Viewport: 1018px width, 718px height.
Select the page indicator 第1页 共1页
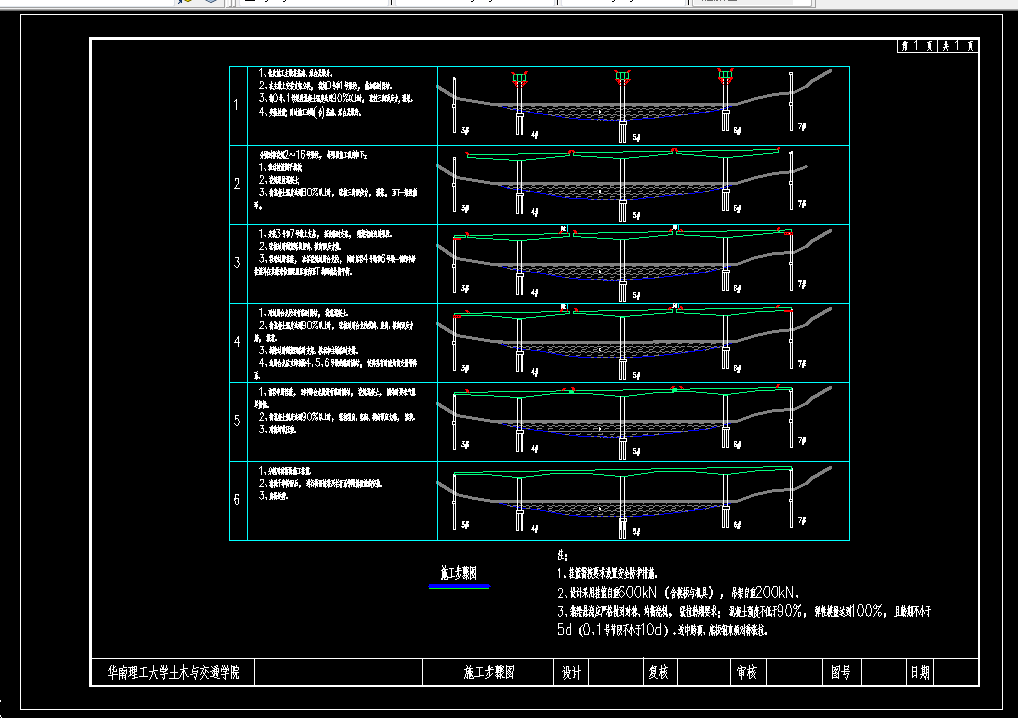point(937,45)
